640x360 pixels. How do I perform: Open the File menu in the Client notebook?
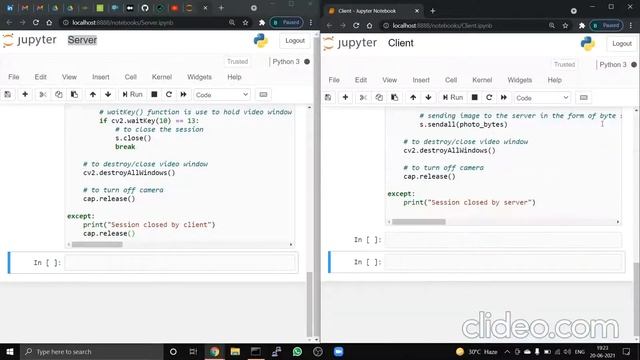[334, 80]
